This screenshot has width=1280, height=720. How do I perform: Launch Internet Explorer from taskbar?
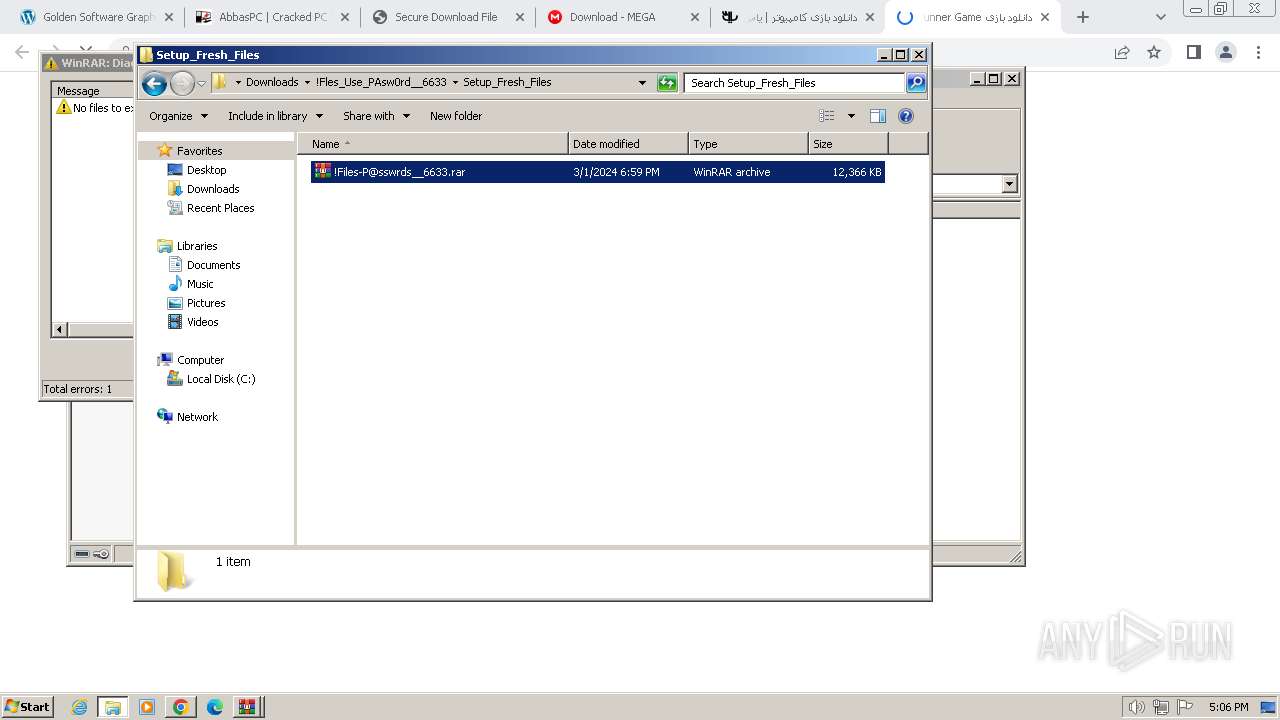click(x=80, y=707)
